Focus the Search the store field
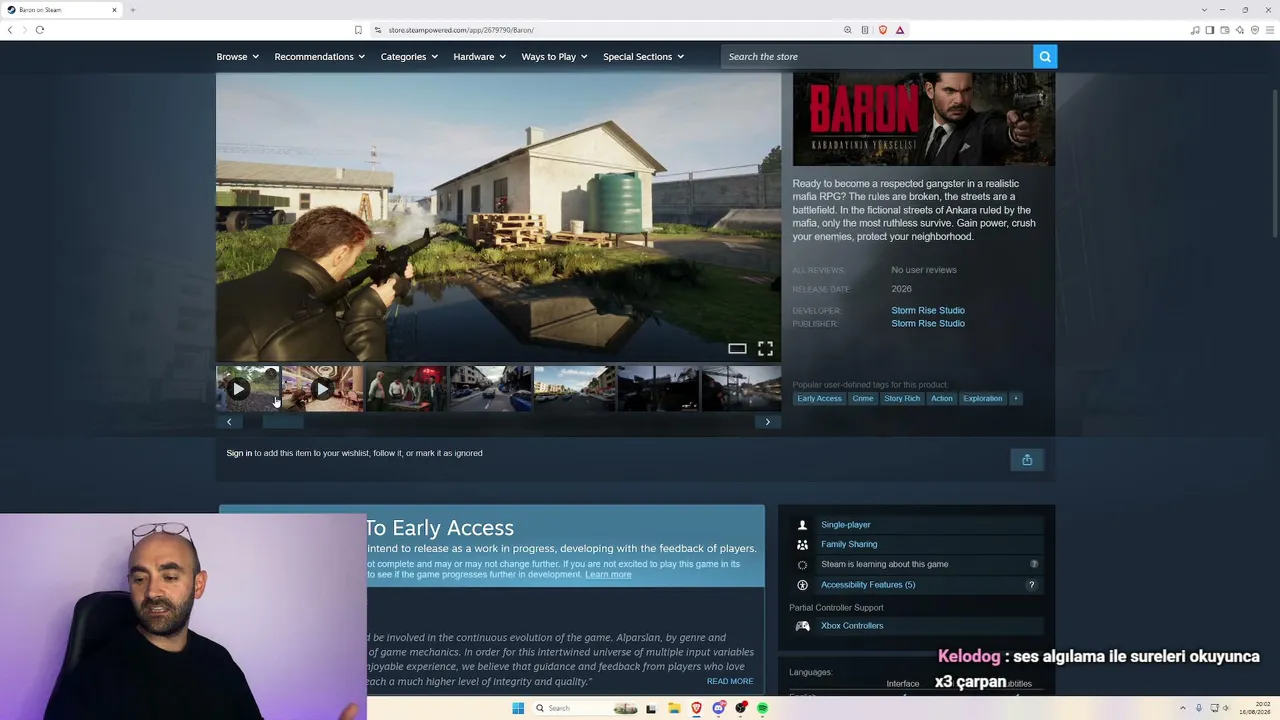Viewport: 1280px width, 720px height. click(877, 57)
